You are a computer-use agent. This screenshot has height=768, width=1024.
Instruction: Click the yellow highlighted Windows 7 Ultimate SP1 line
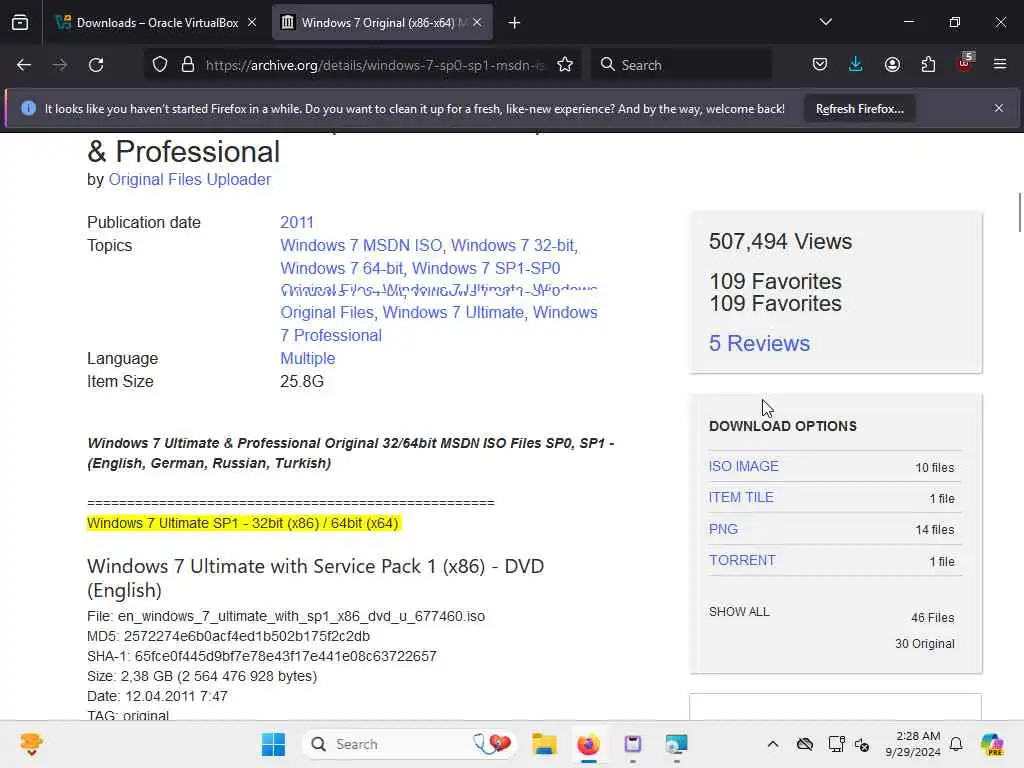tap(242, 524)
